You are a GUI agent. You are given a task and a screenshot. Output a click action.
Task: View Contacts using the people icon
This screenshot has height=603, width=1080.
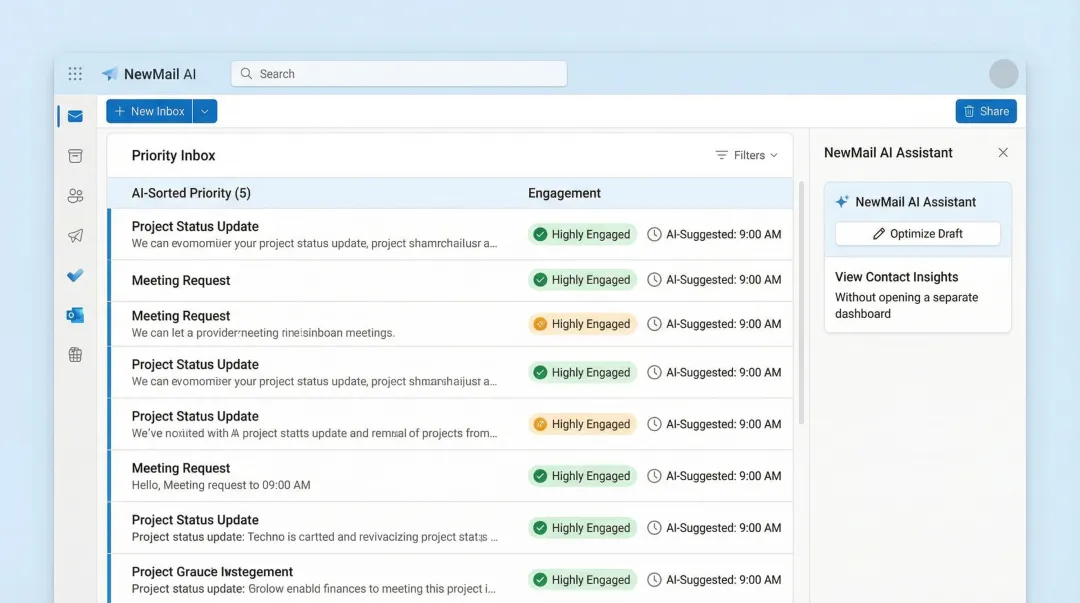coord(74,196)
